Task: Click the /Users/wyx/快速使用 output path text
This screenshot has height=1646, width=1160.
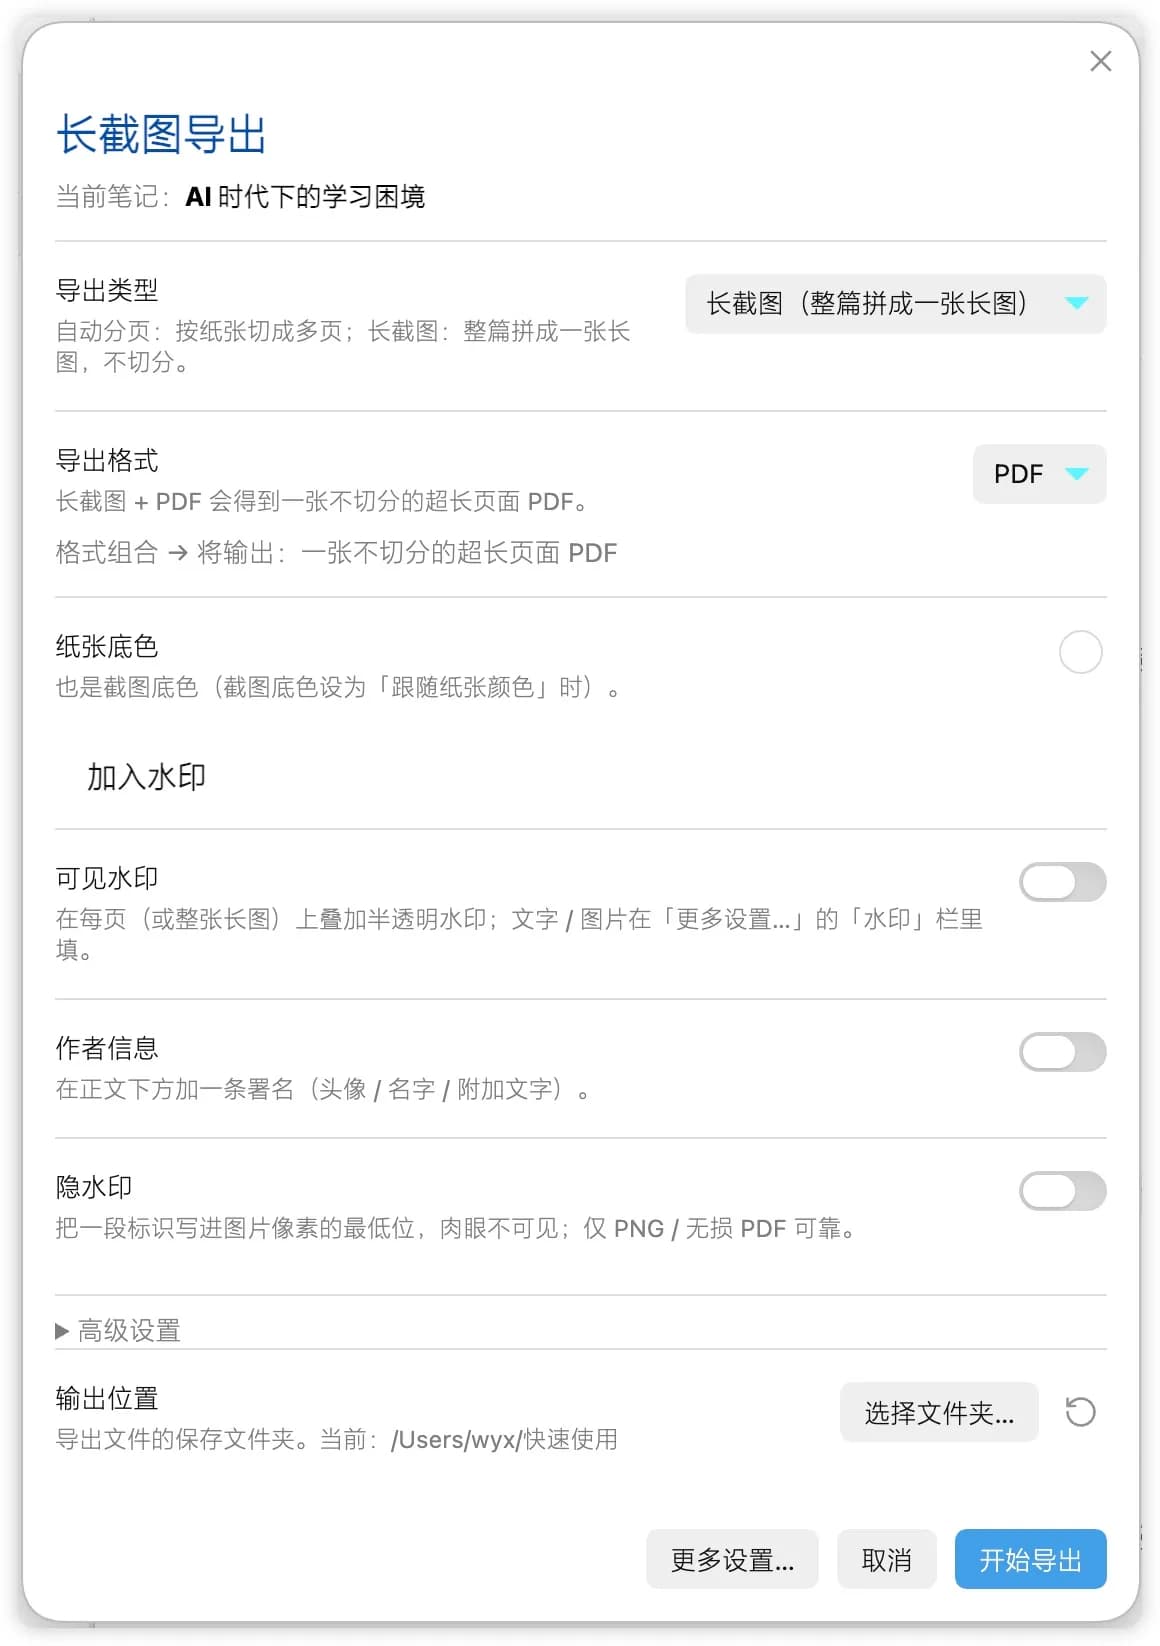Action: (504, 1439)
